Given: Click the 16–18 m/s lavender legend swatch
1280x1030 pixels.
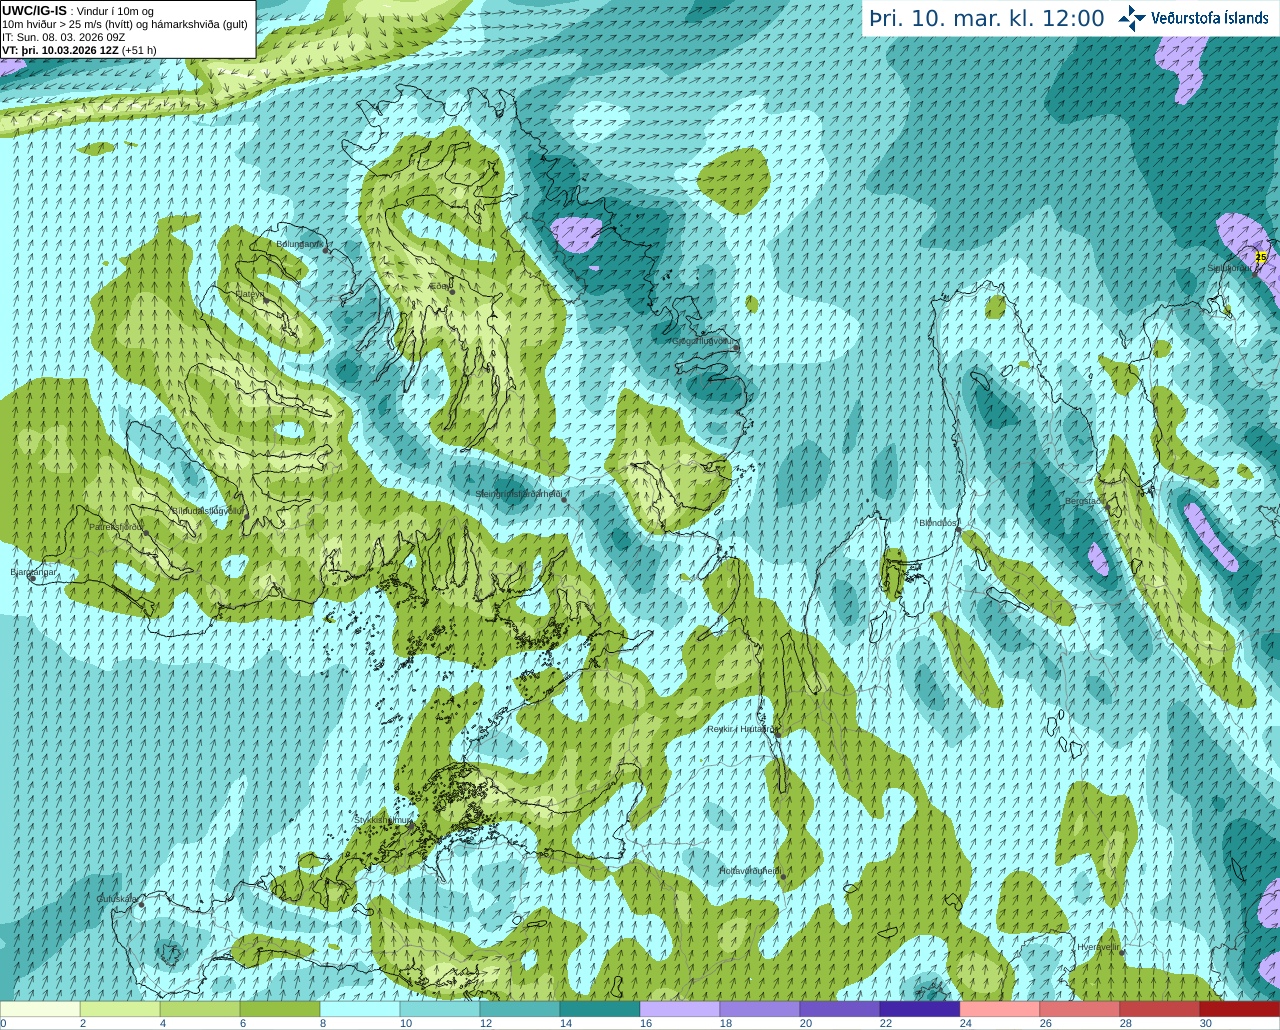Looking at the screenshot, I should click(680, 1009).
